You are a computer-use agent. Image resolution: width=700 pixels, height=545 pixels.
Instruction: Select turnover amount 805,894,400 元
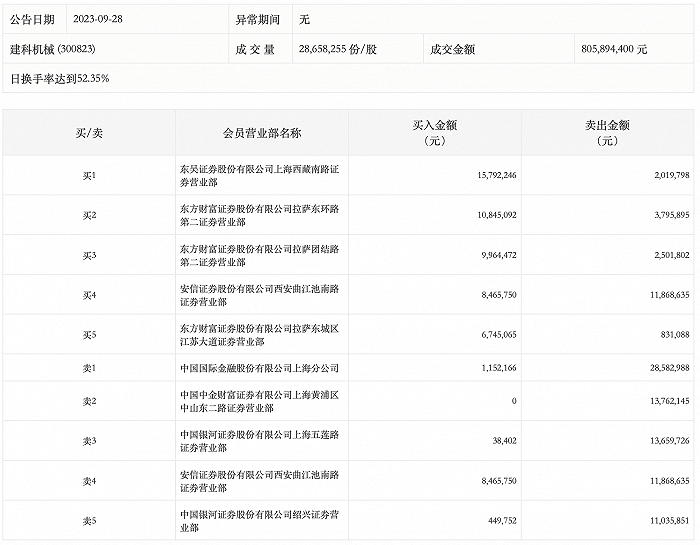pos(614,49)
